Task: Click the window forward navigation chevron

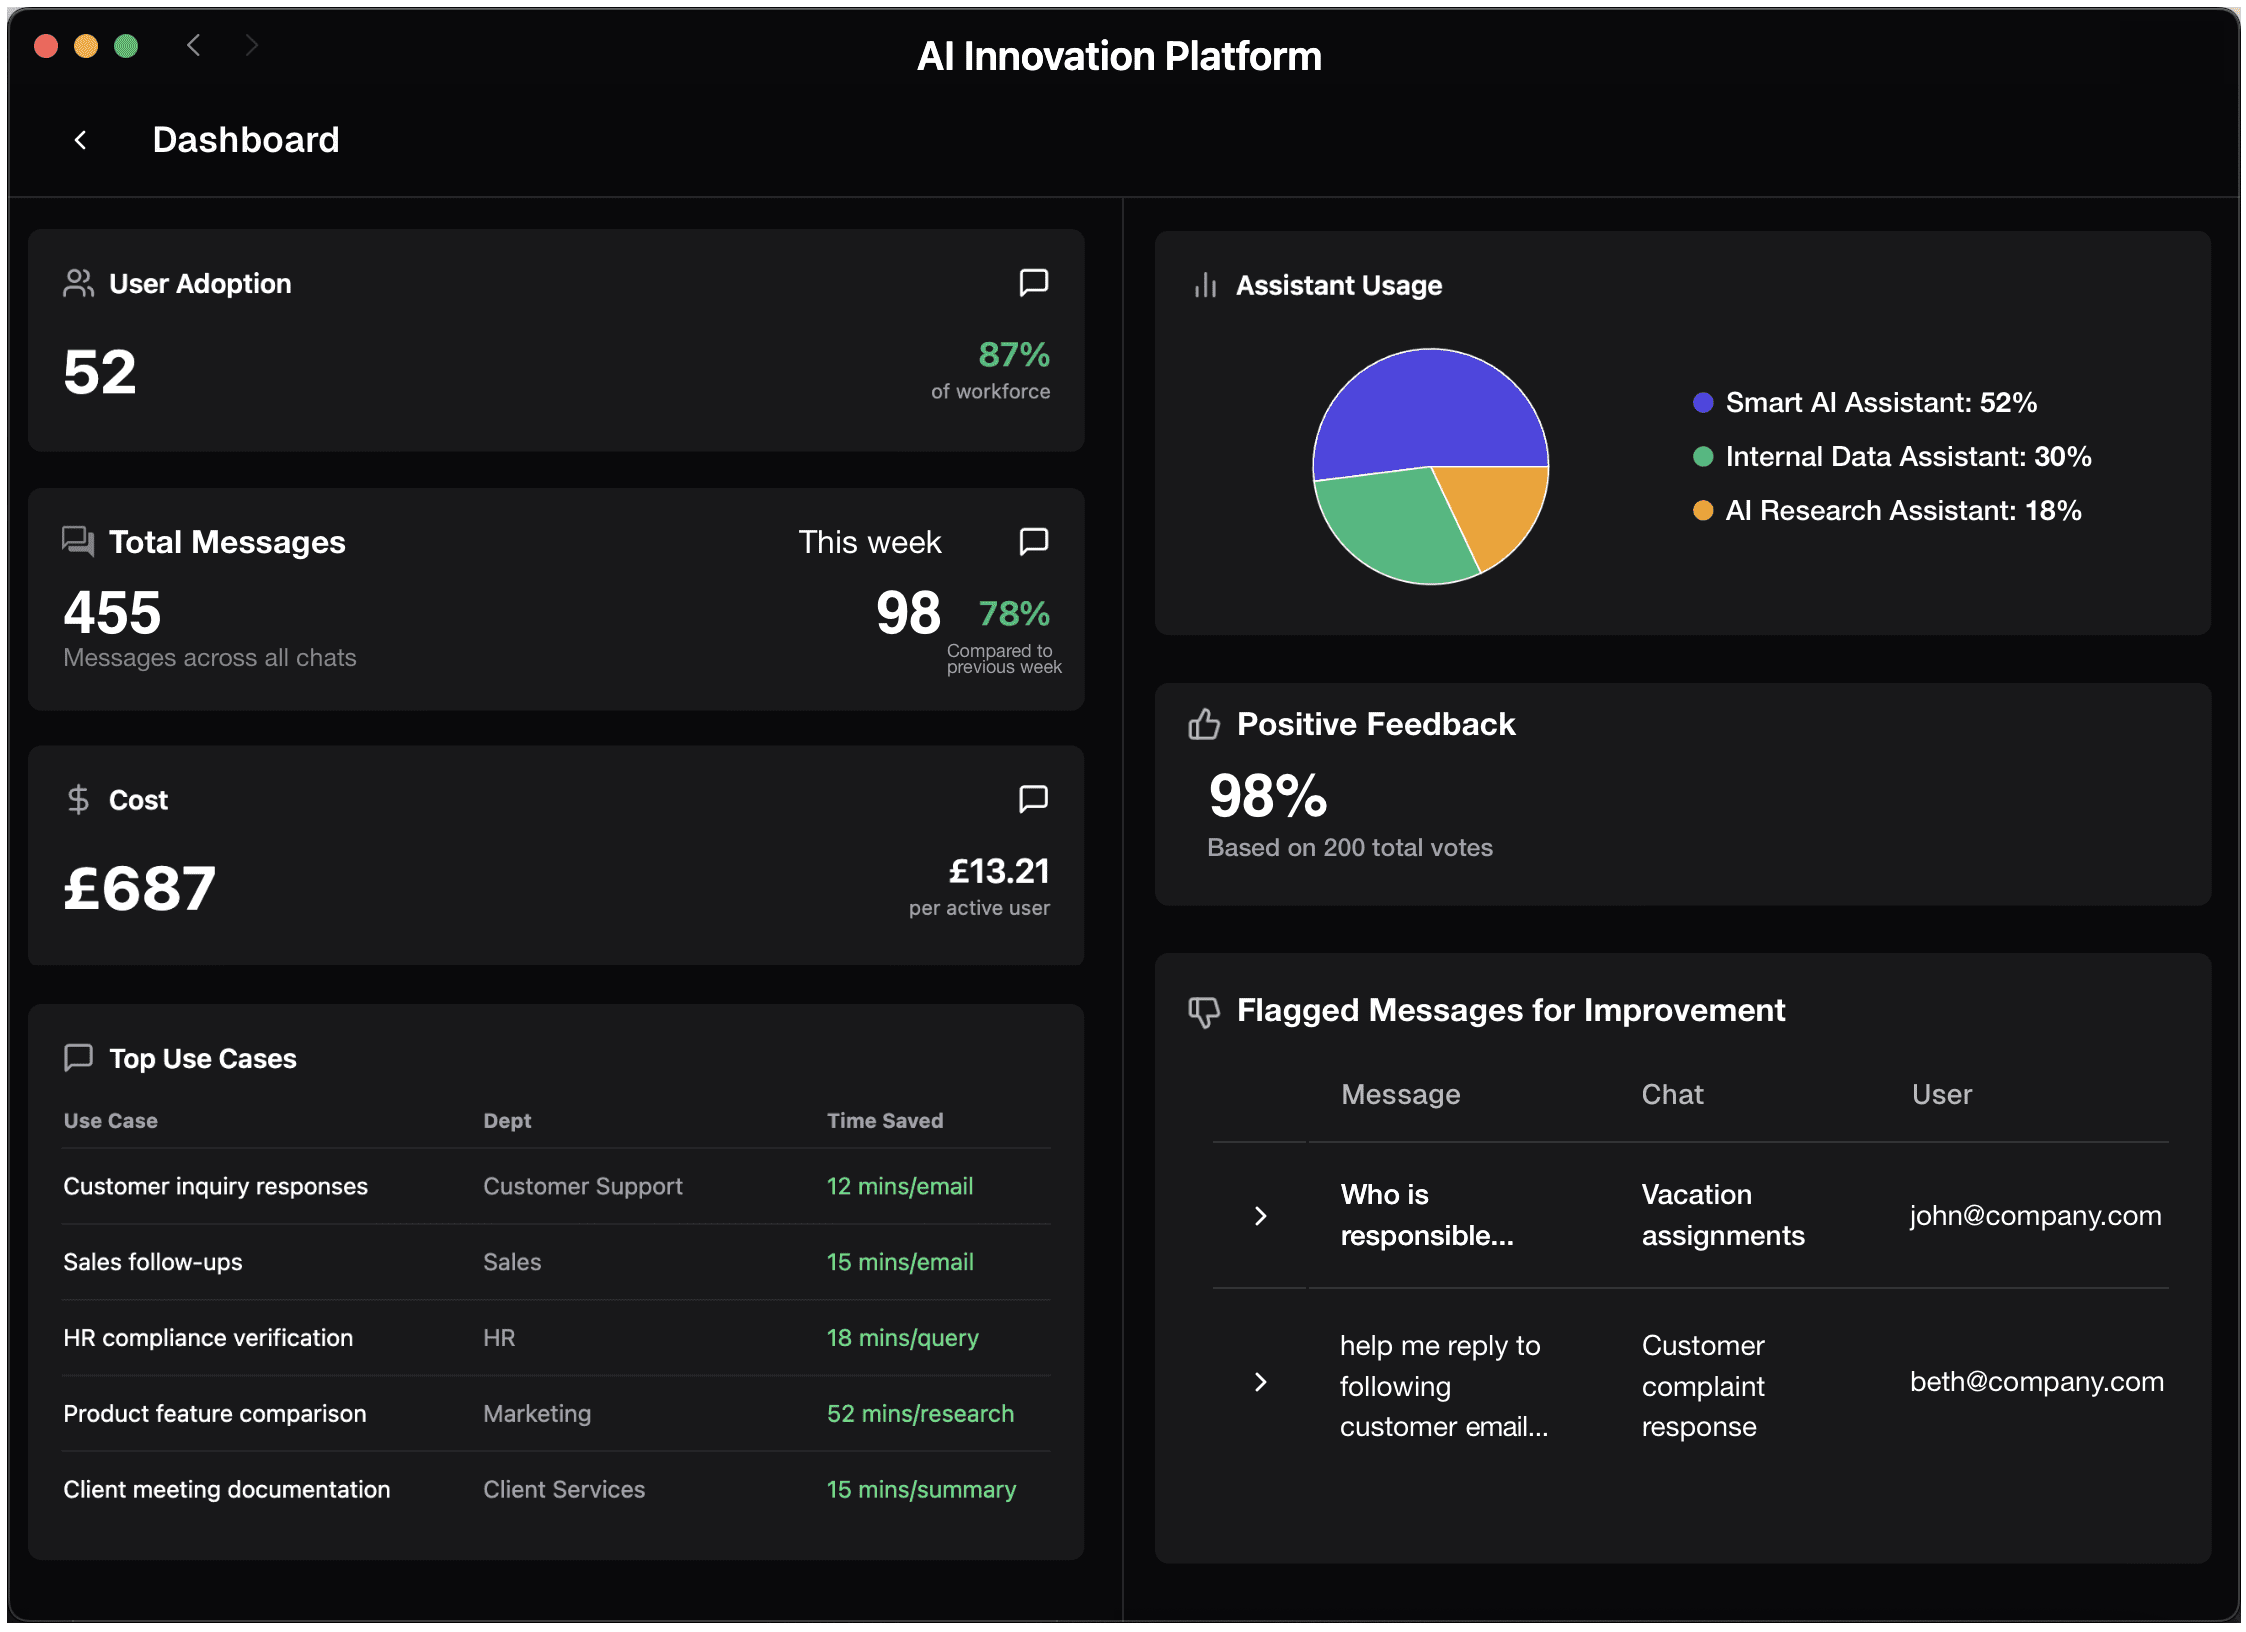Action: (x=251, y=45)
